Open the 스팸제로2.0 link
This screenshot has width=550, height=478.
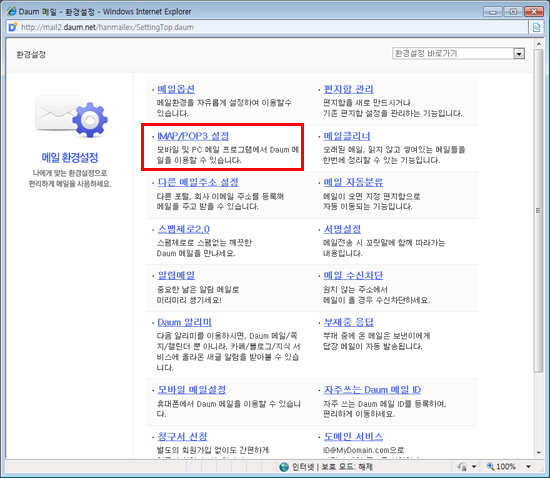(183, 229)
